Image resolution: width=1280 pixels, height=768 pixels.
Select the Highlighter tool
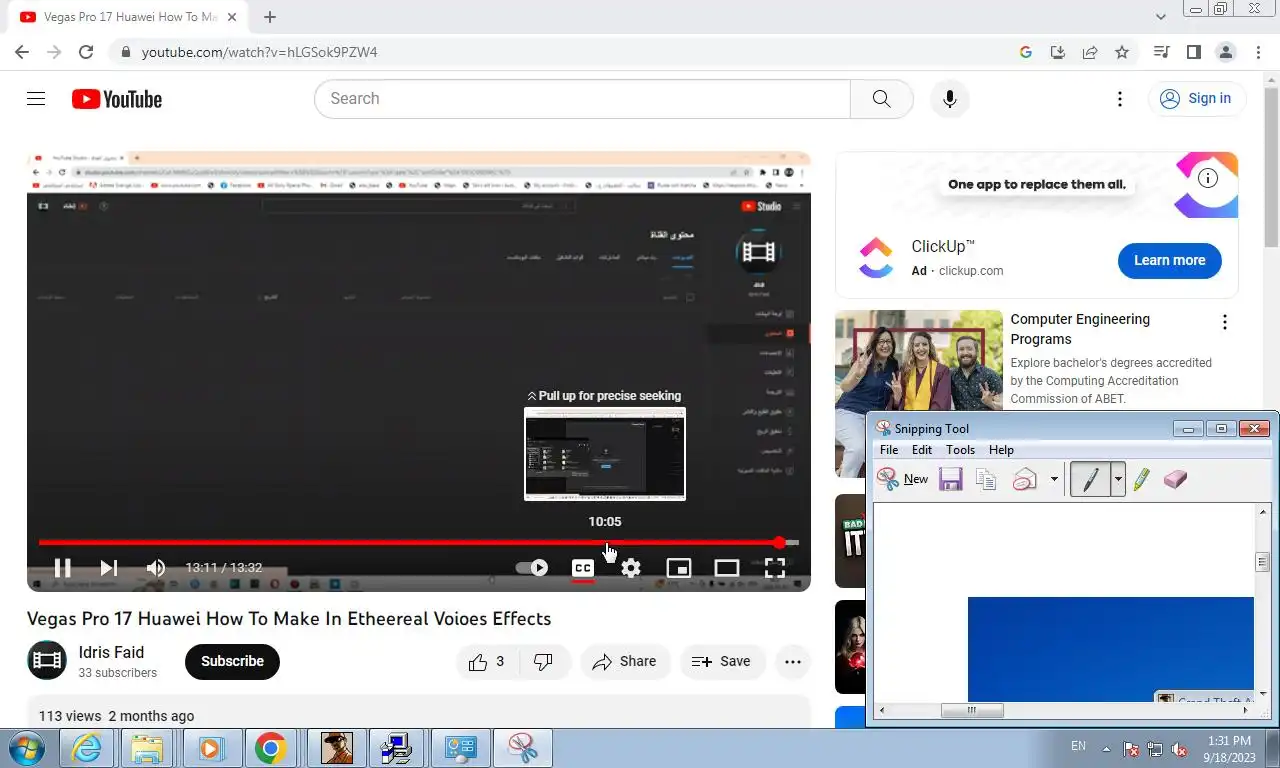pyautogui.click(x=1142, y=479)
